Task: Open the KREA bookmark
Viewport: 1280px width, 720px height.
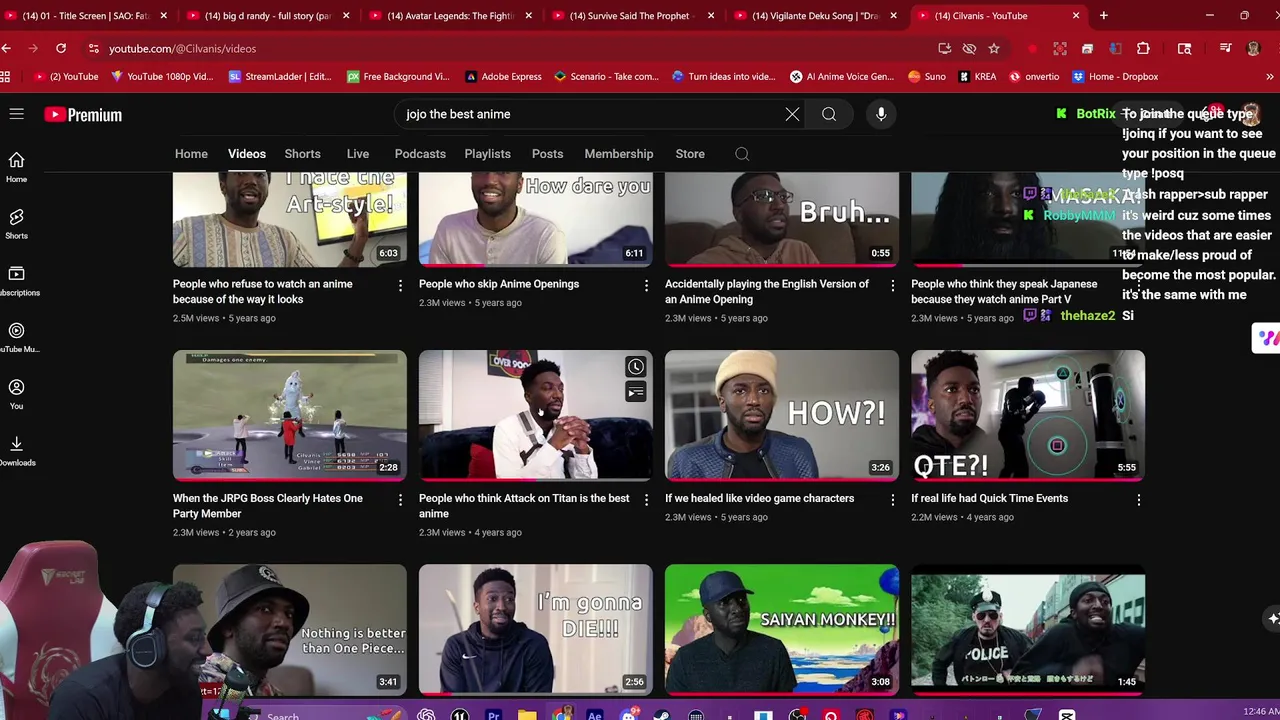Action: (977, 76)
